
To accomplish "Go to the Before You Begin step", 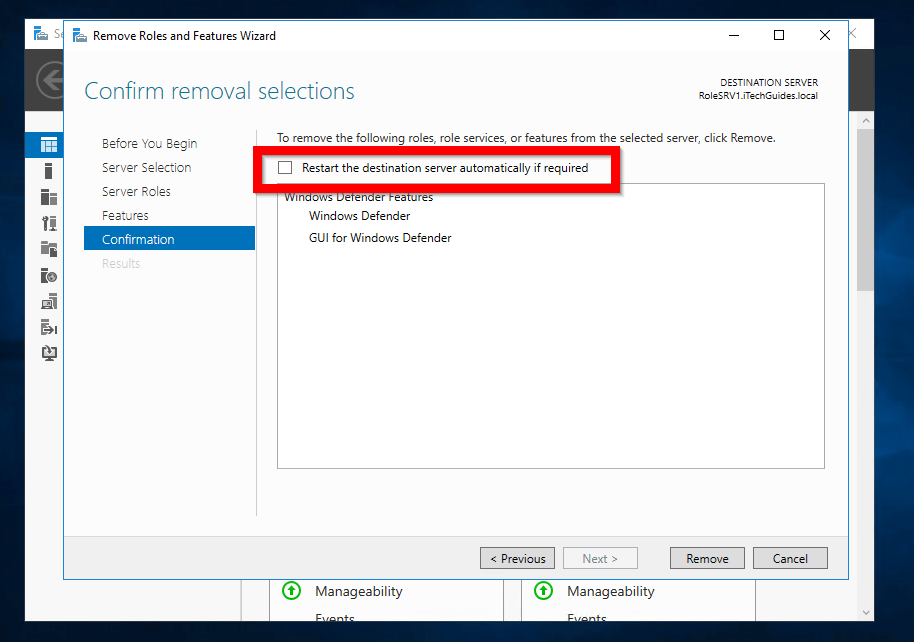I will pos(149,143).
